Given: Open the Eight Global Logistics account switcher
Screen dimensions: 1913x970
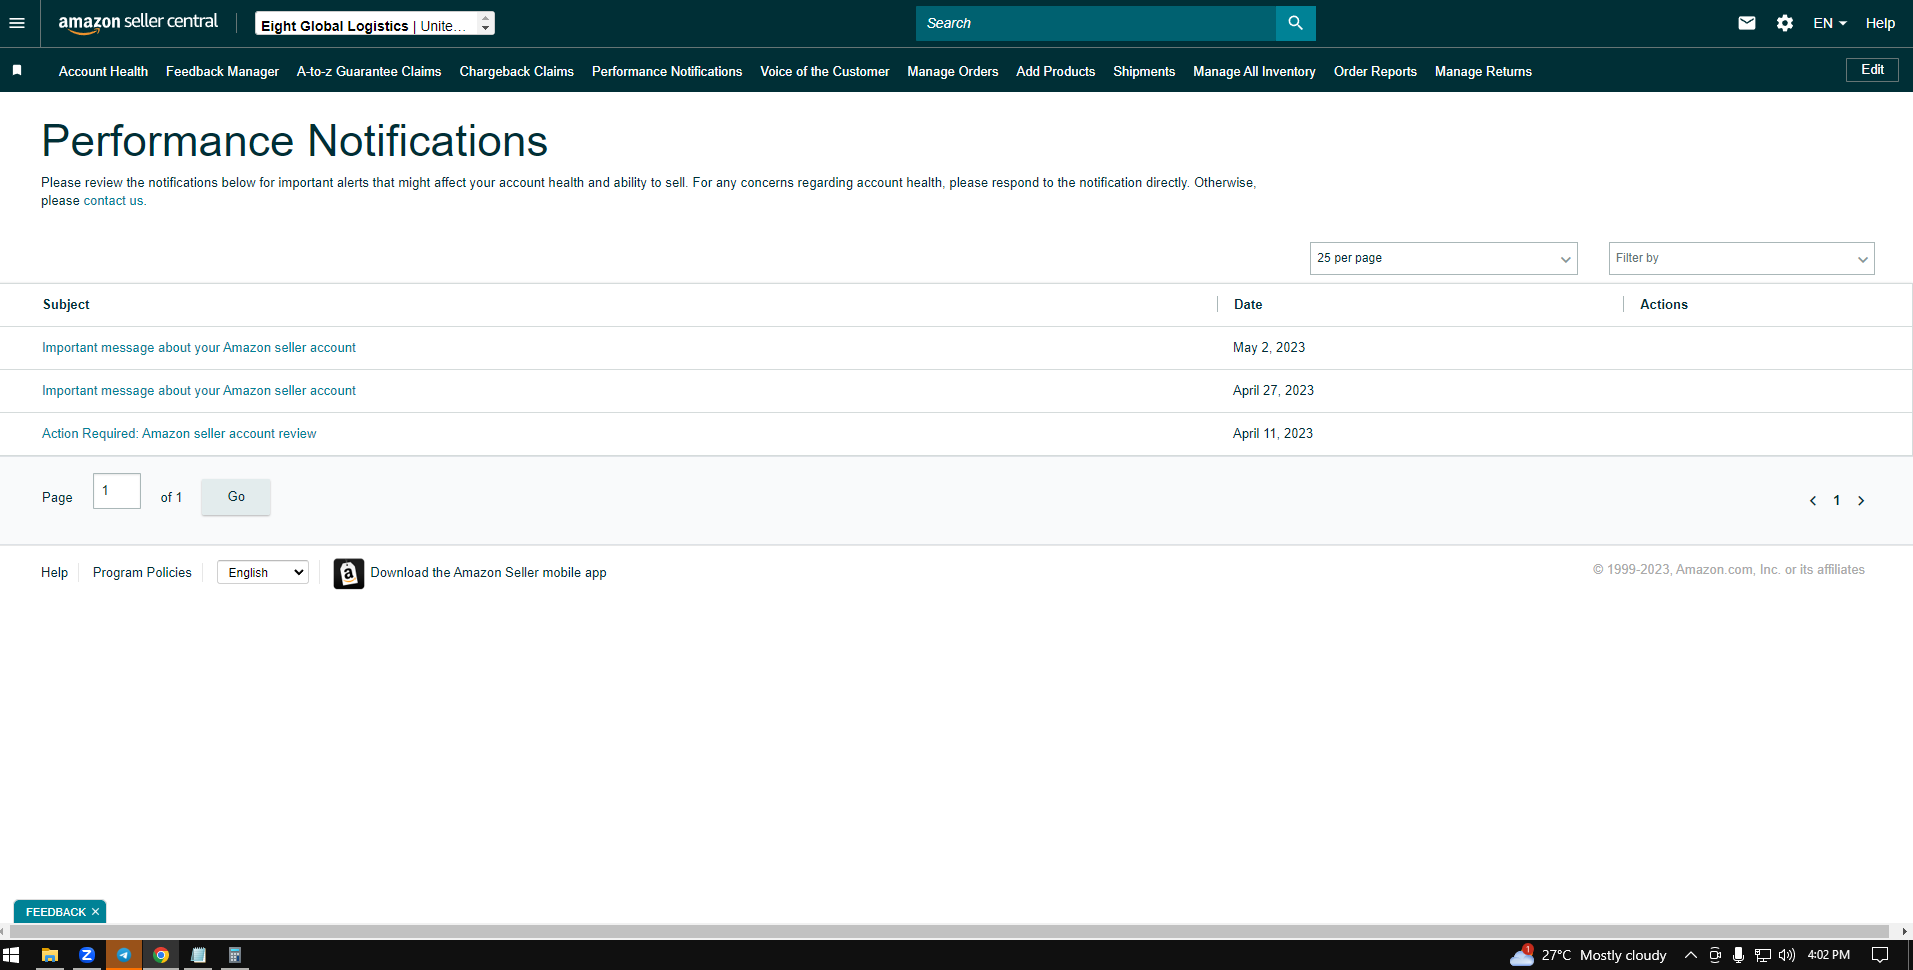Looking at the screenshot, I should tap(375, 23).
